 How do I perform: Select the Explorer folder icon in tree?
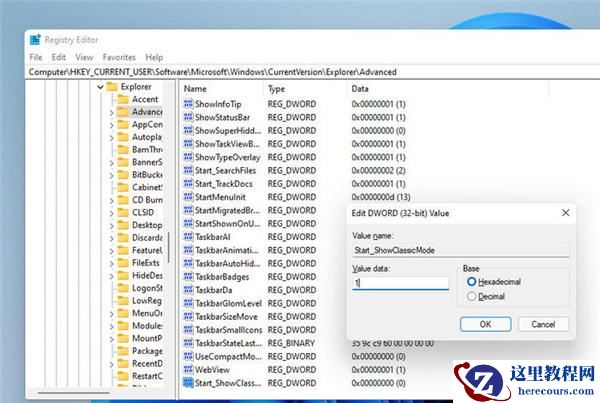point(112,87)
